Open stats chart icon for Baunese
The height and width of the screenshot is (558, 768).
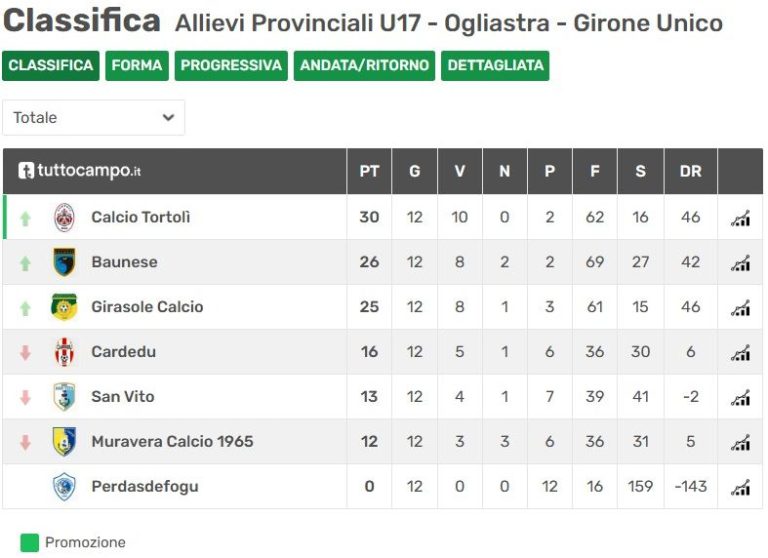point(740,263)
